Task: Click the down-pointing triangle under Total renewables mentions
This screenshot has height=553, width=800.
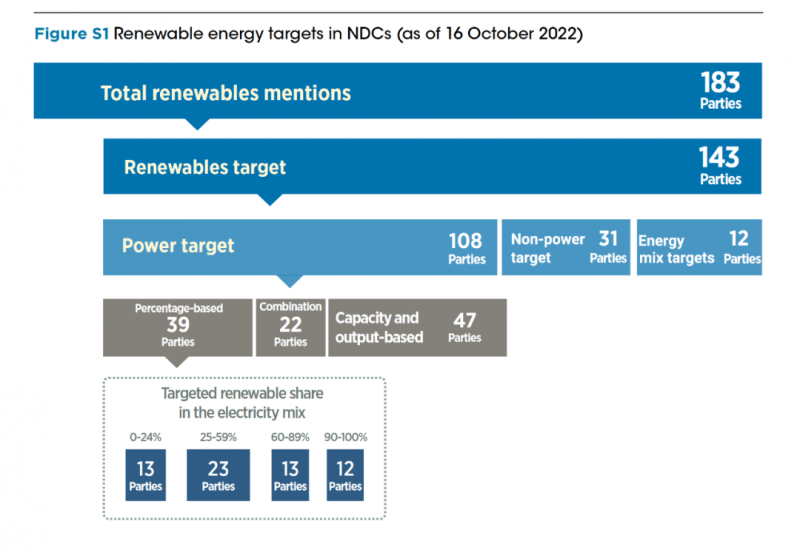Action: coord(198,124)
